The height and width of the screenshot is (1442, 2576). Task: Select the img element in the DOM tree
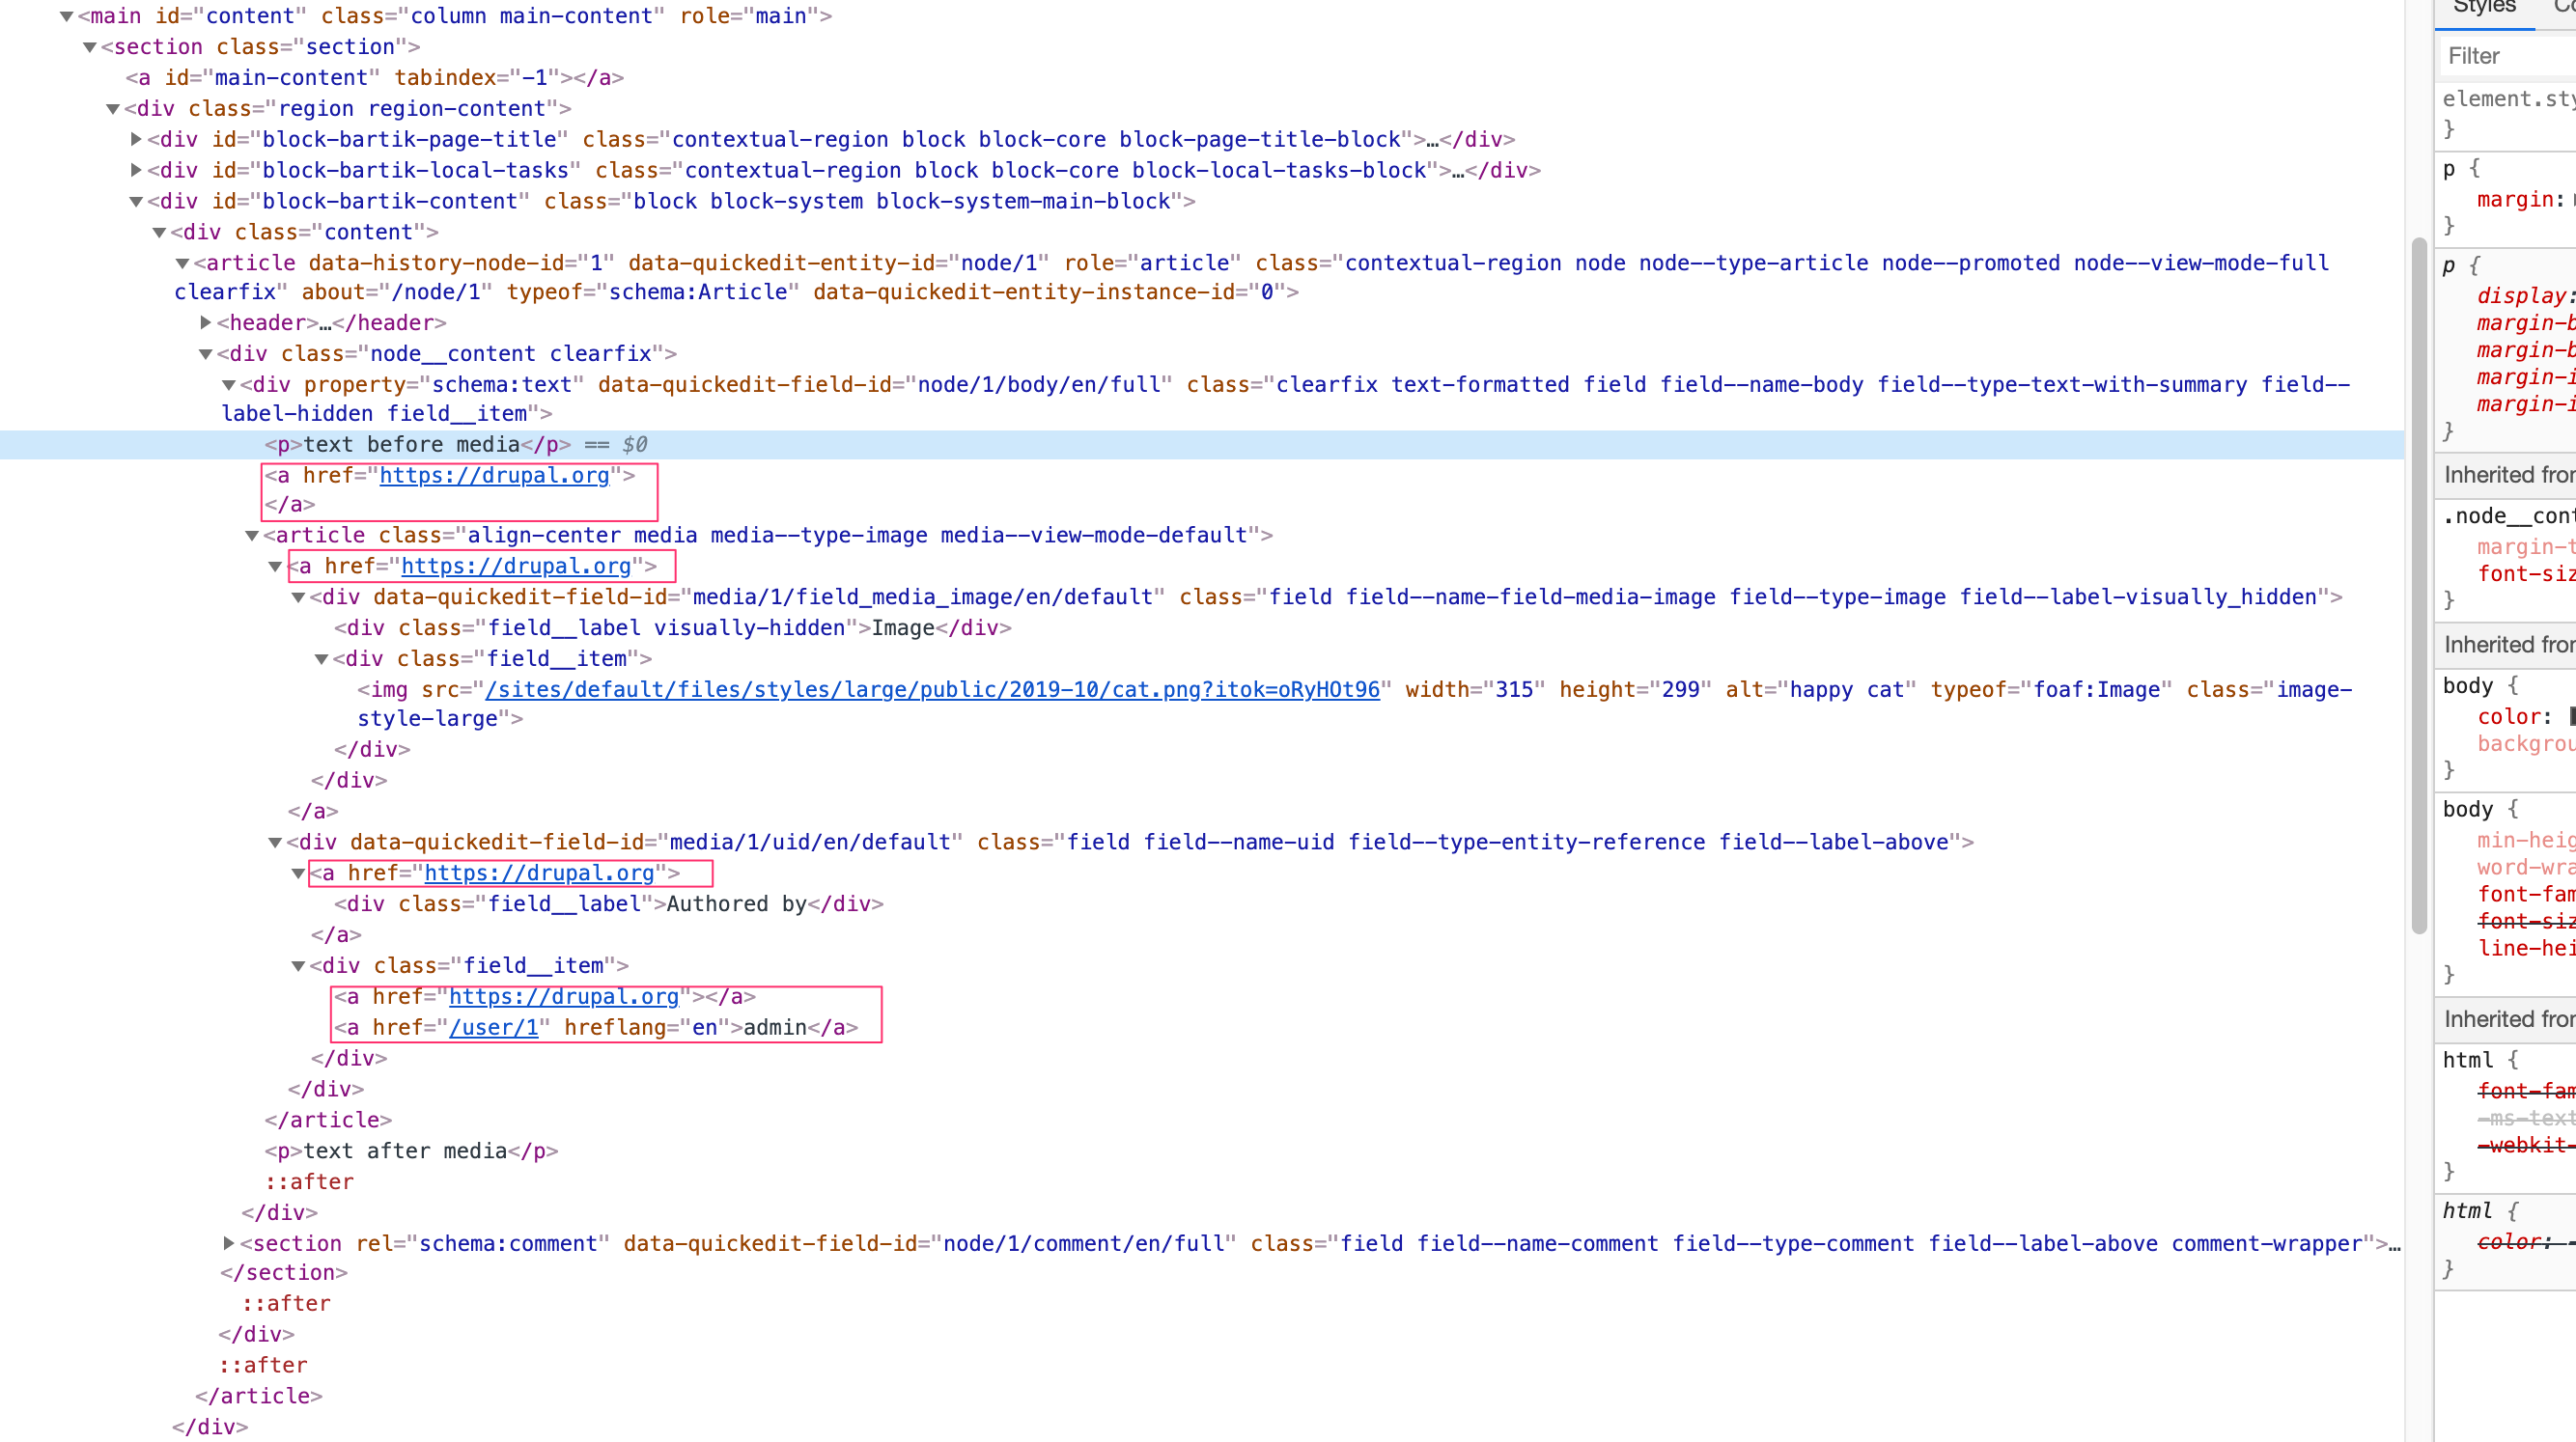[x=390, y=689]
